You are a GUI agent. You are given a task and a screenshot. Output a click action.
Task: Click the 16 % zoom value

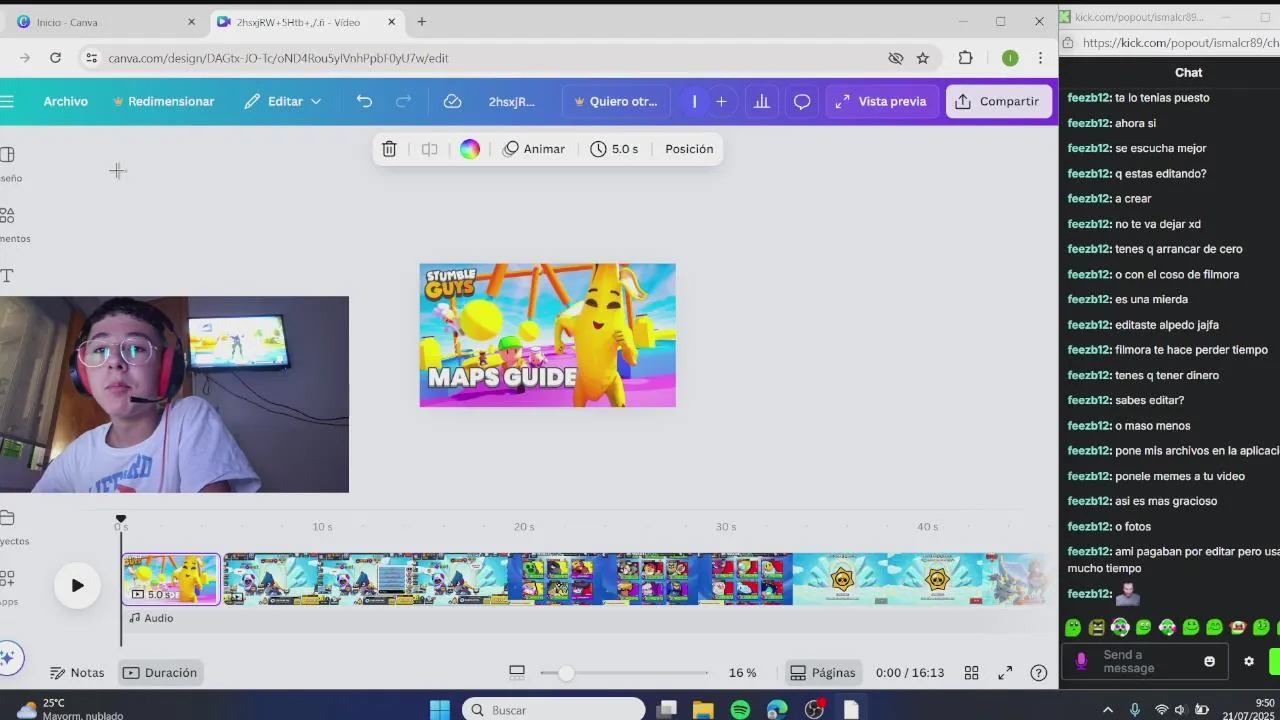(x=742, y=673)
